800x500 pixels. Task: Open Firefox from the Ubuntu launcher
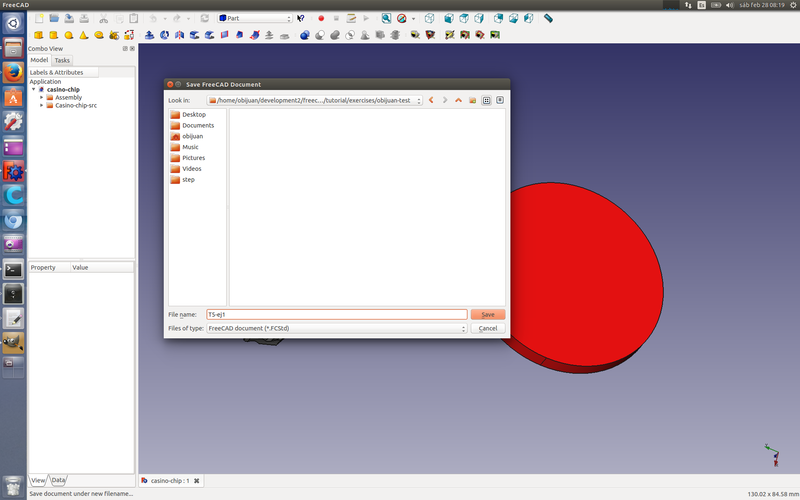(13, 73)
